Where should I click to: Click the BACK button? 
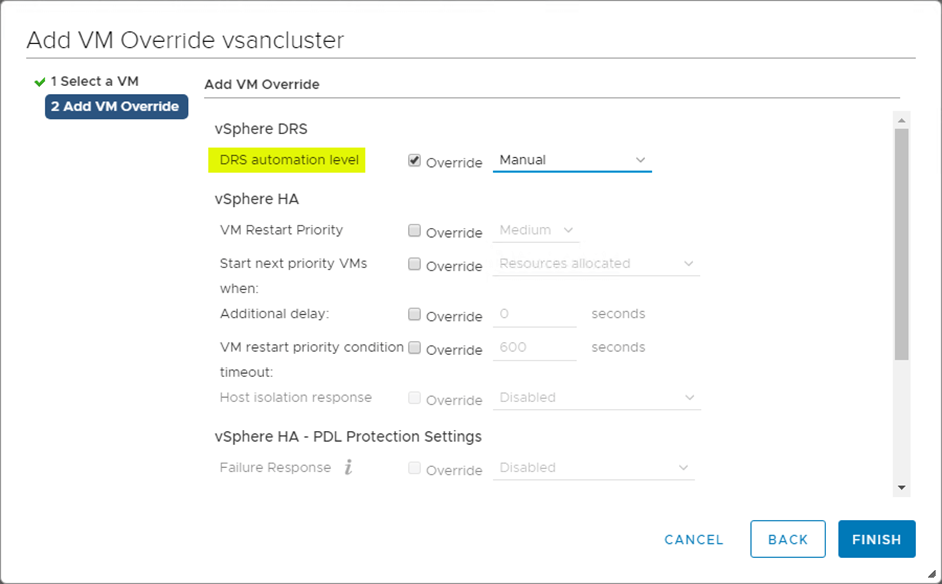click(788, 539)
